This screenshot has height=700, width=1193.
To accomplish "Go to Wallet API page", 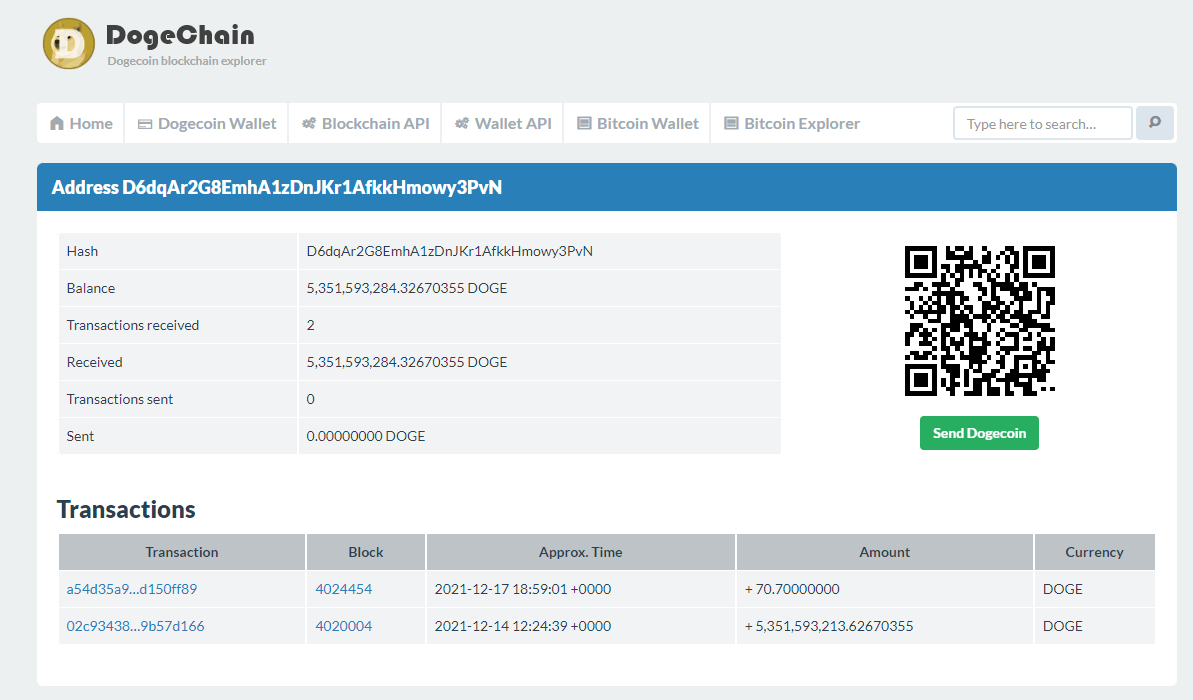I will click(x=503, y=123).
